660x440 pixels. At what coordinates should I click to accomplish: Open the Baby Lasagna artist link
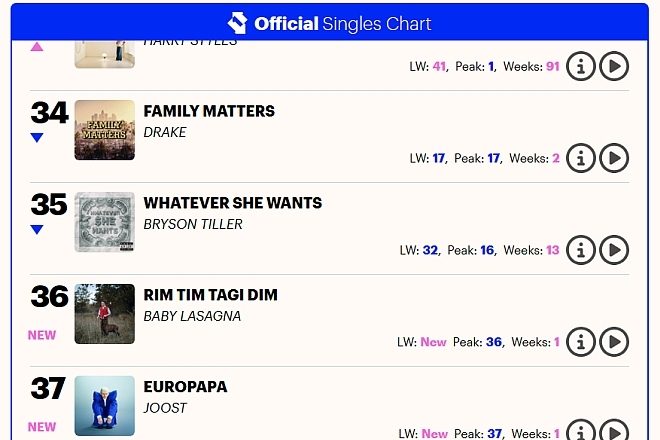pyautogui.click(x=192, y=316)
